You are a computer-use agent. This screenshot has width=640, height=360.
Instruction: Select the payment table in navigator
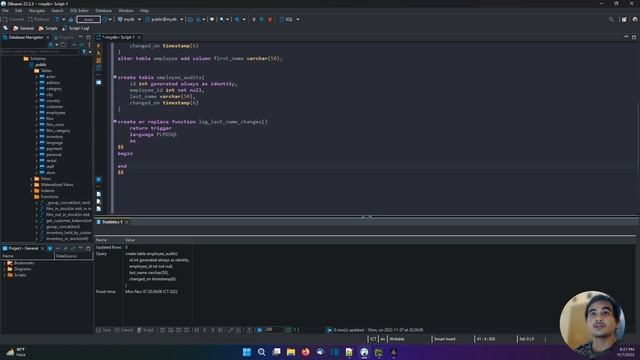[54, 149]
